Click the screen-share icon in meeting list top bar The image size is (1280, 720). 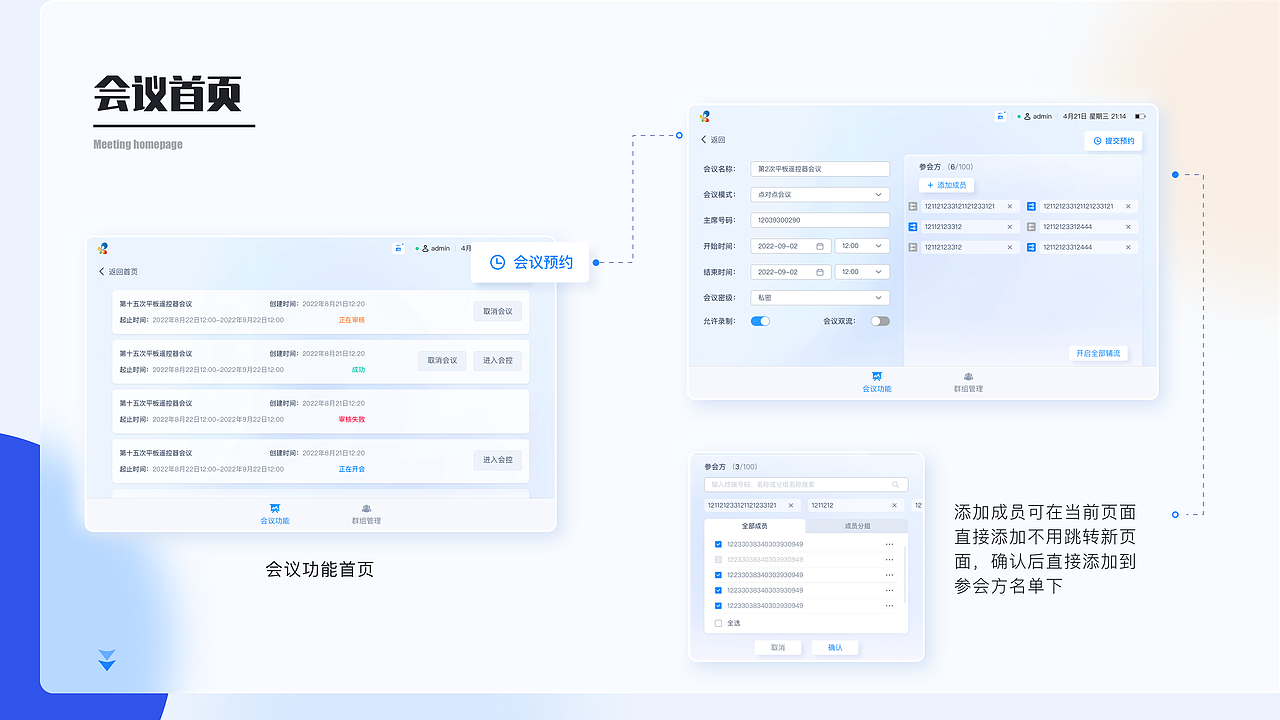[x=398, y=248]
